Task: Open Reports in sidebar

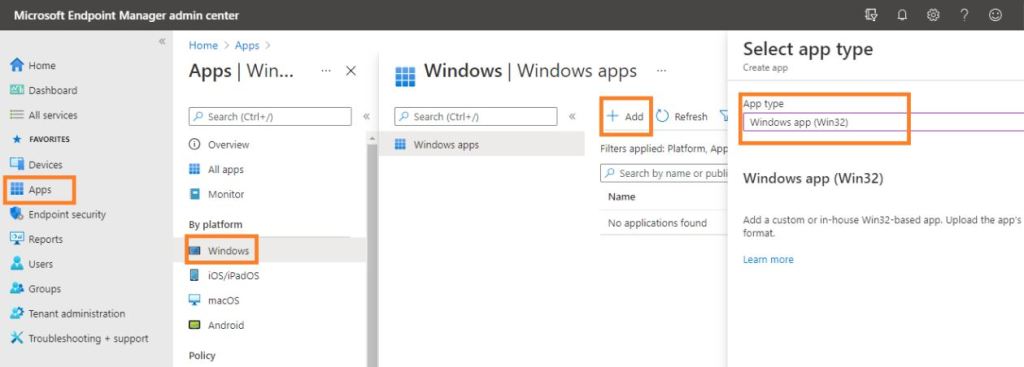Action: (37, 239)
